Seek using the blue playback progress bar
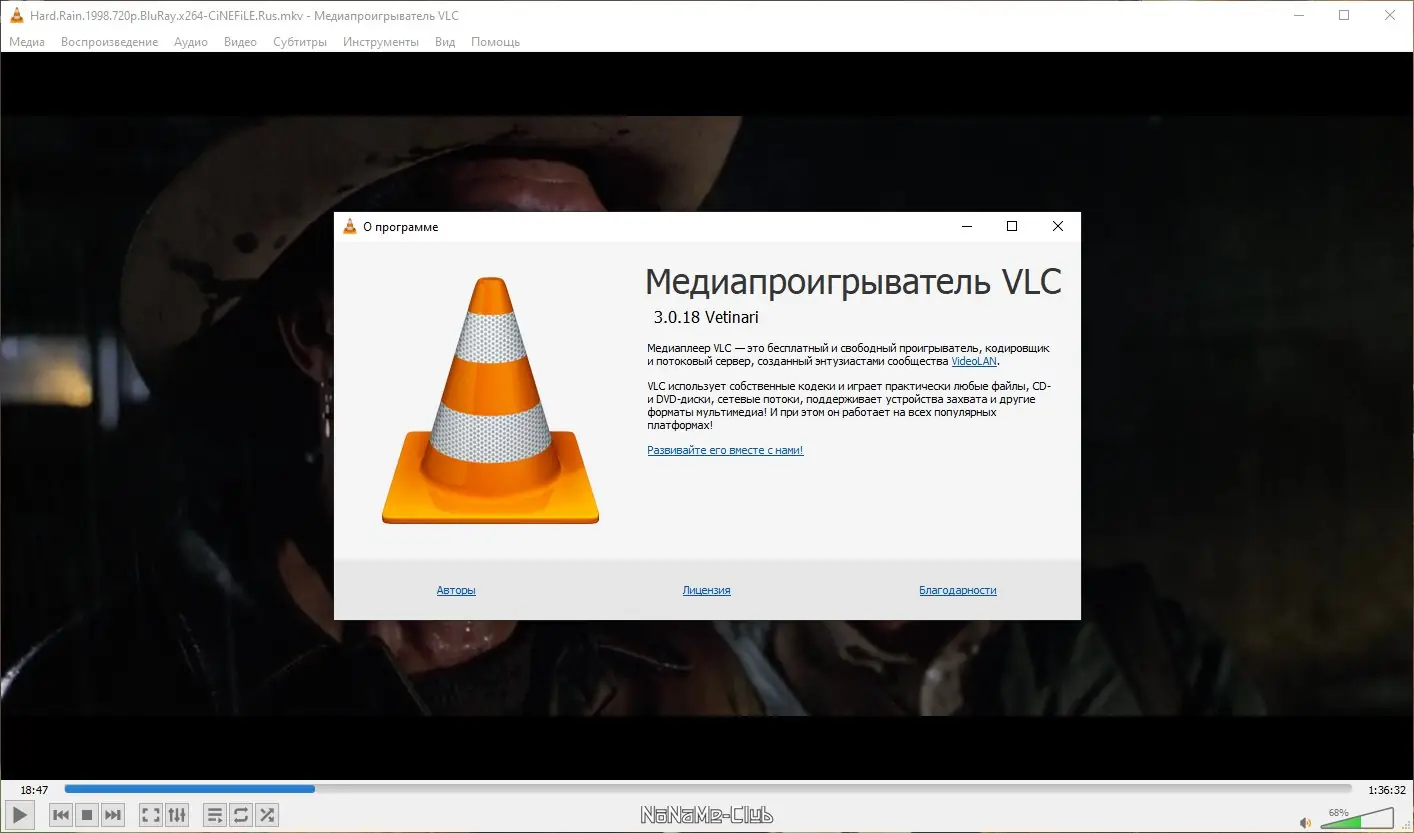 [708, 789]
